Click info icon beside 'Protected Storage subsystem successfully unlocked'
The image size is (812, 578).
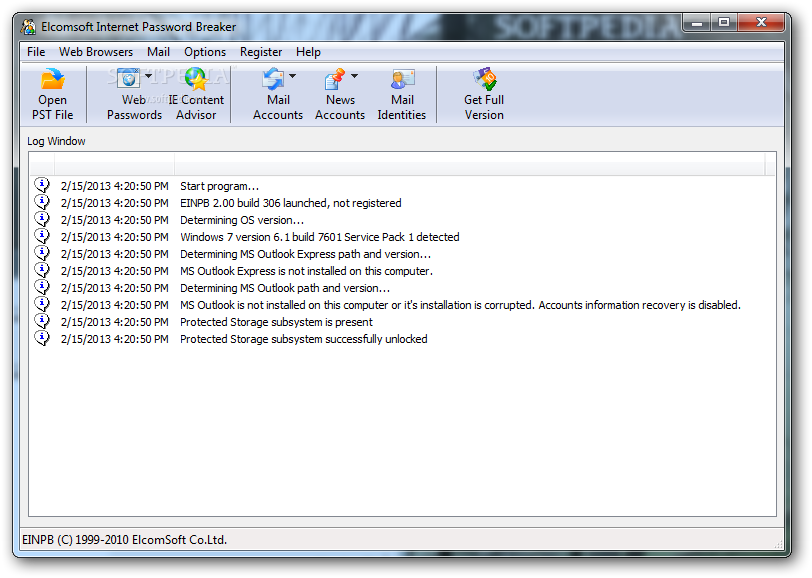pyautogui.click(x=42, y=339)
